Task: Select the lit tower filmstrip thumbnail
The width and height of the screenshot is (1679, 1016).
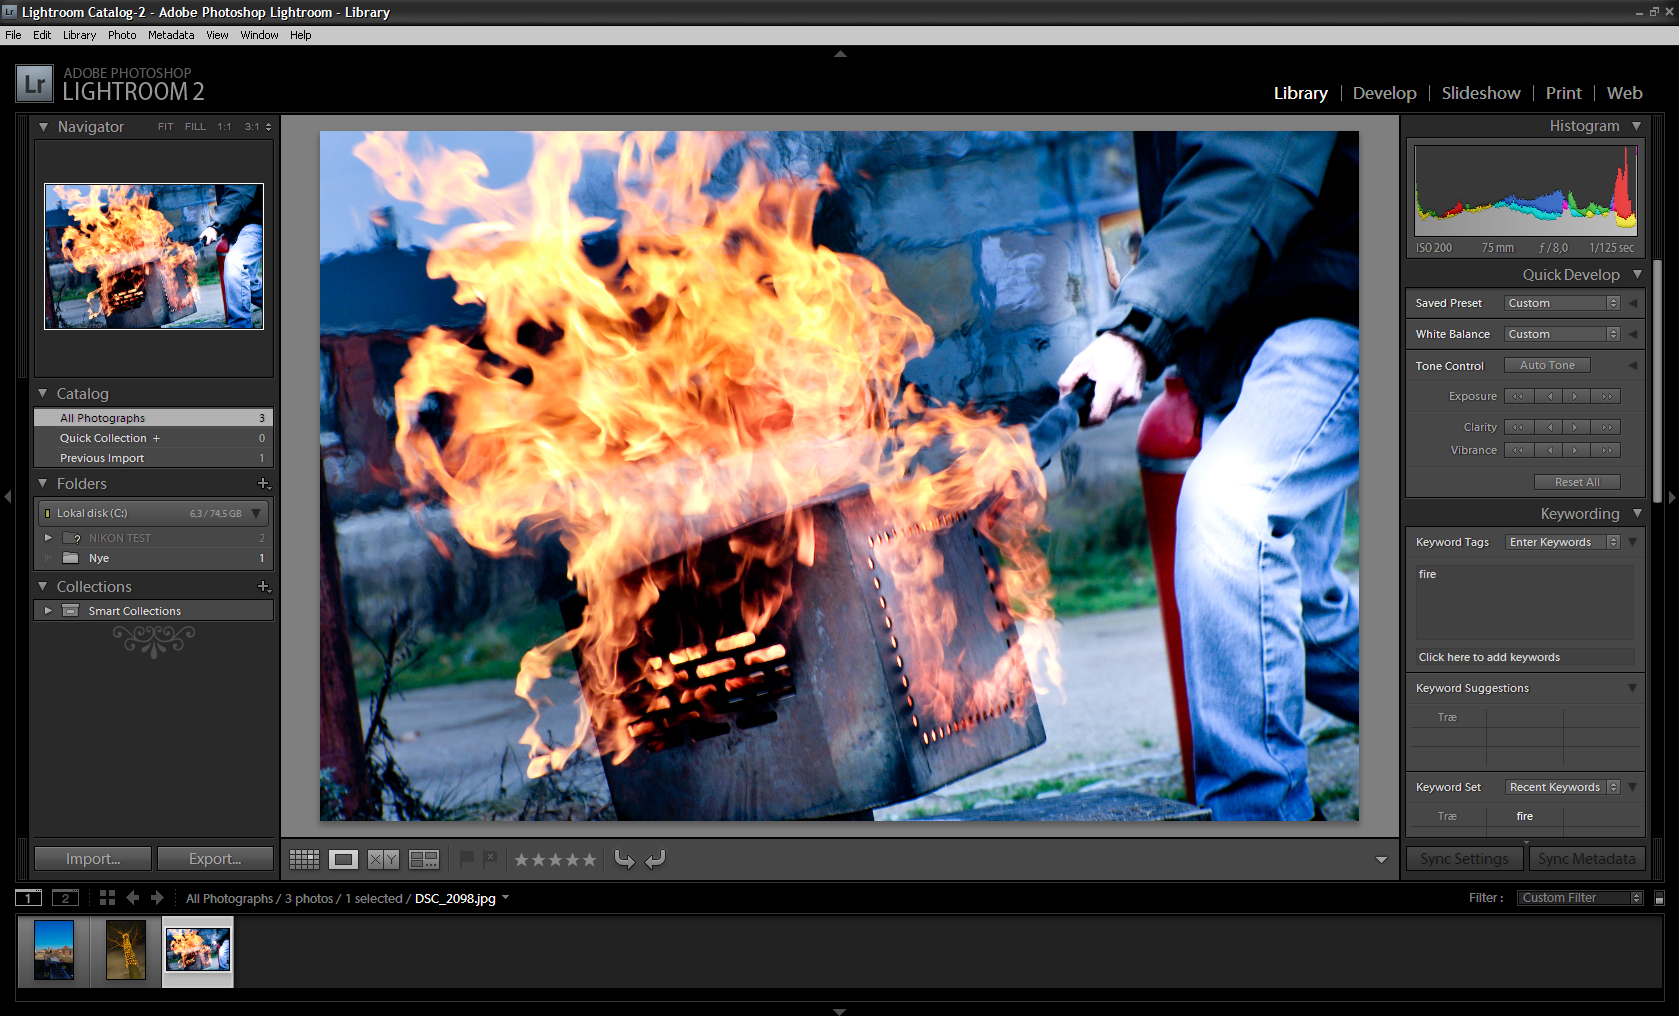Action: pos(126,950)
